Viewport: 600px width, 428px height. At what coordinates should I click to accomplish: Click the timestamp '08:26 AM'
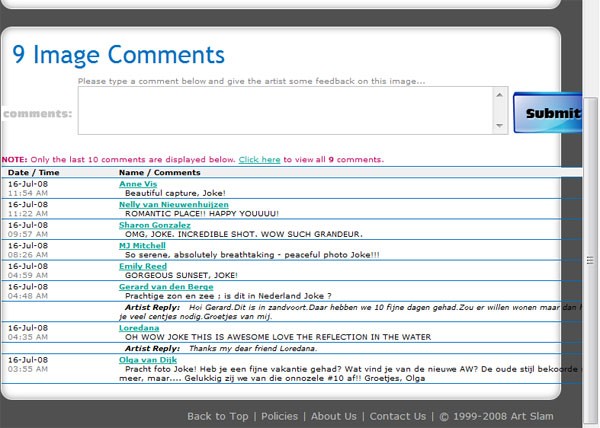tap(28, 255)
